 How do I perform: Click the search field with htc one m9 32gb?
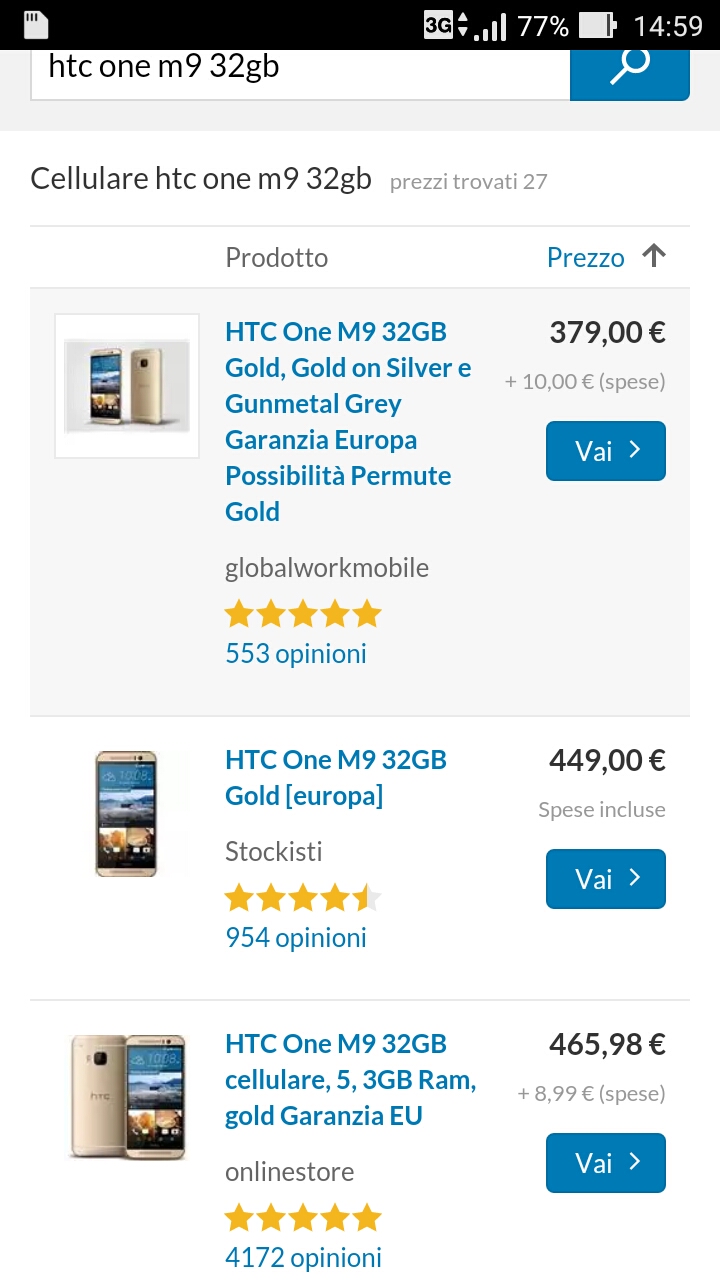click(300, 68)
